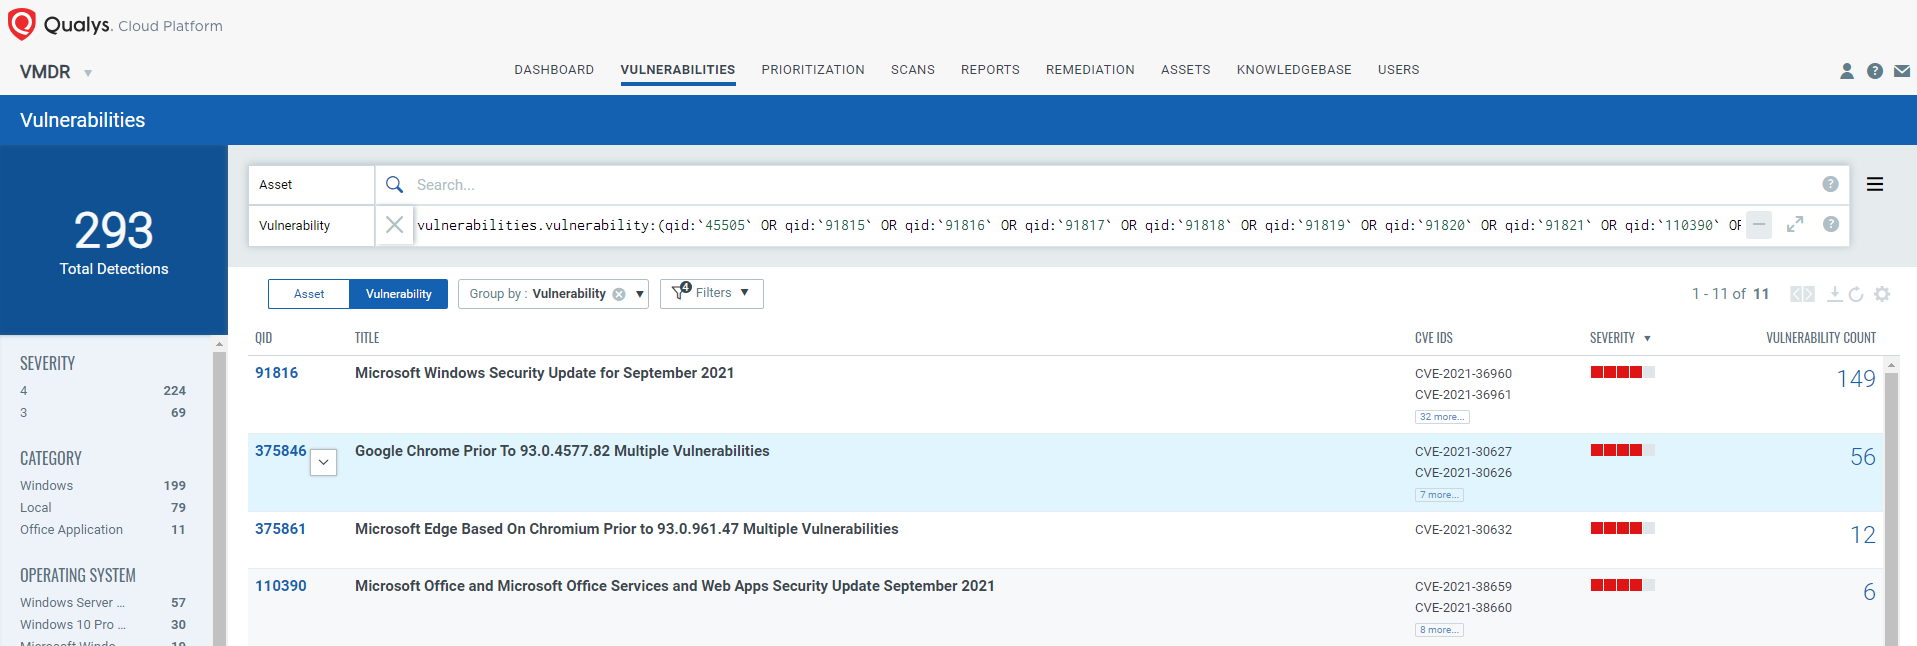
Task: Open QID 91816 link
Action: (x=276, y=373)
